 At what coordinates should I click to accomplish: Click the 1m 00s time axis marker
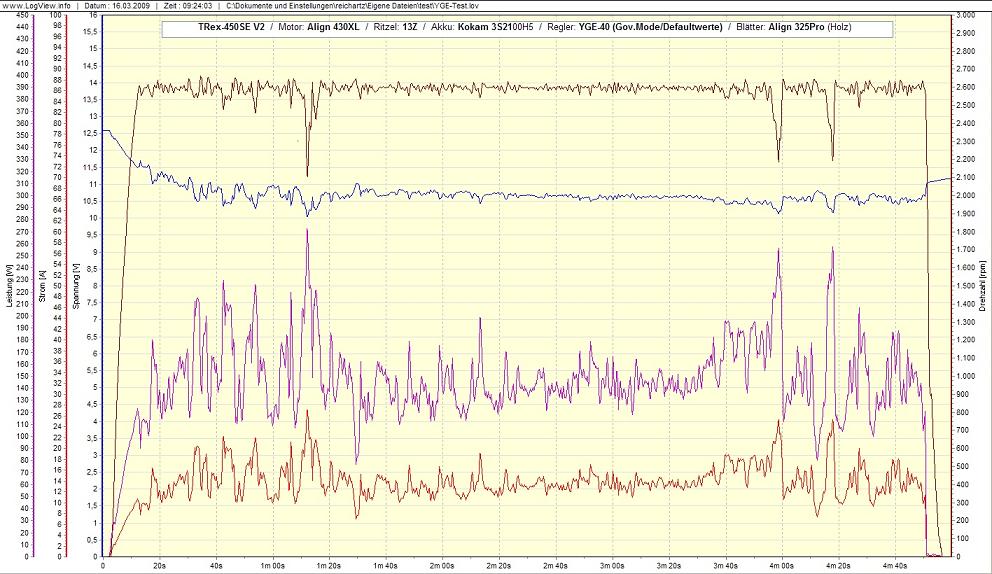coord(272,566)
